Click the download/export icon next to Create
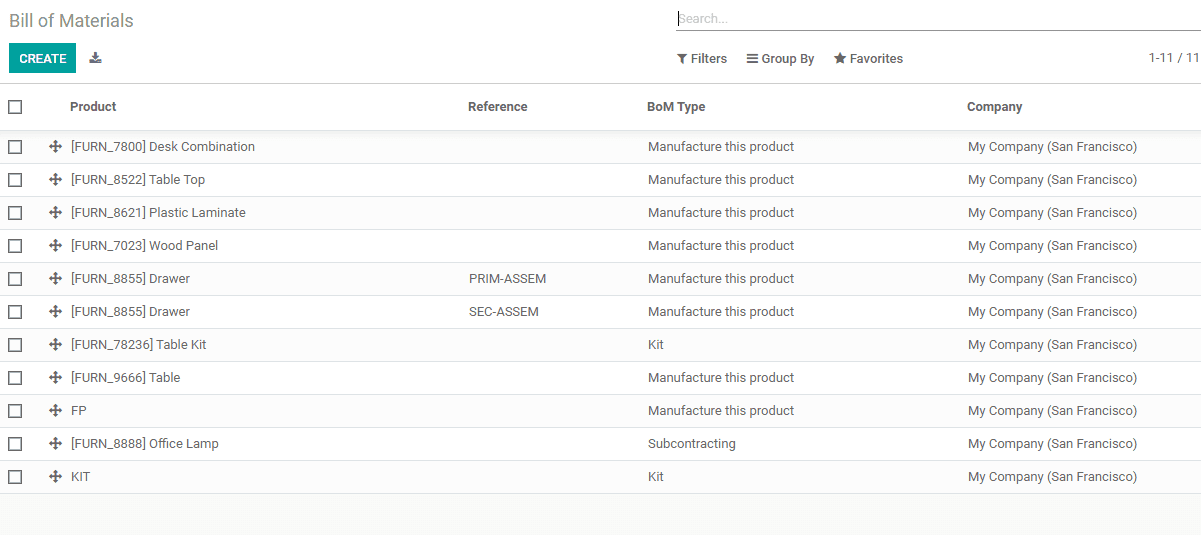Viewport: 1201px width, 535px height. [x=95, y=58]
